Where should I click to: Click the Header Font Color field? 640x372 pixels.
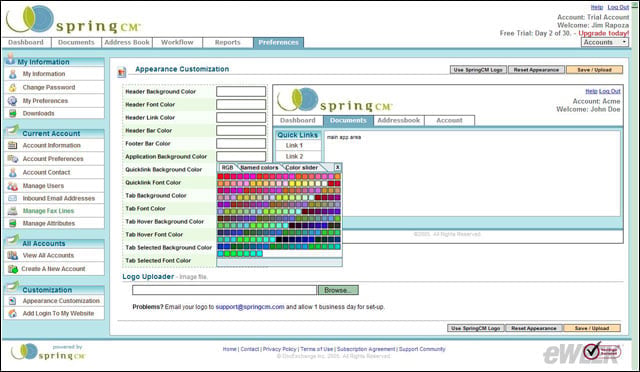click(241, 105)
